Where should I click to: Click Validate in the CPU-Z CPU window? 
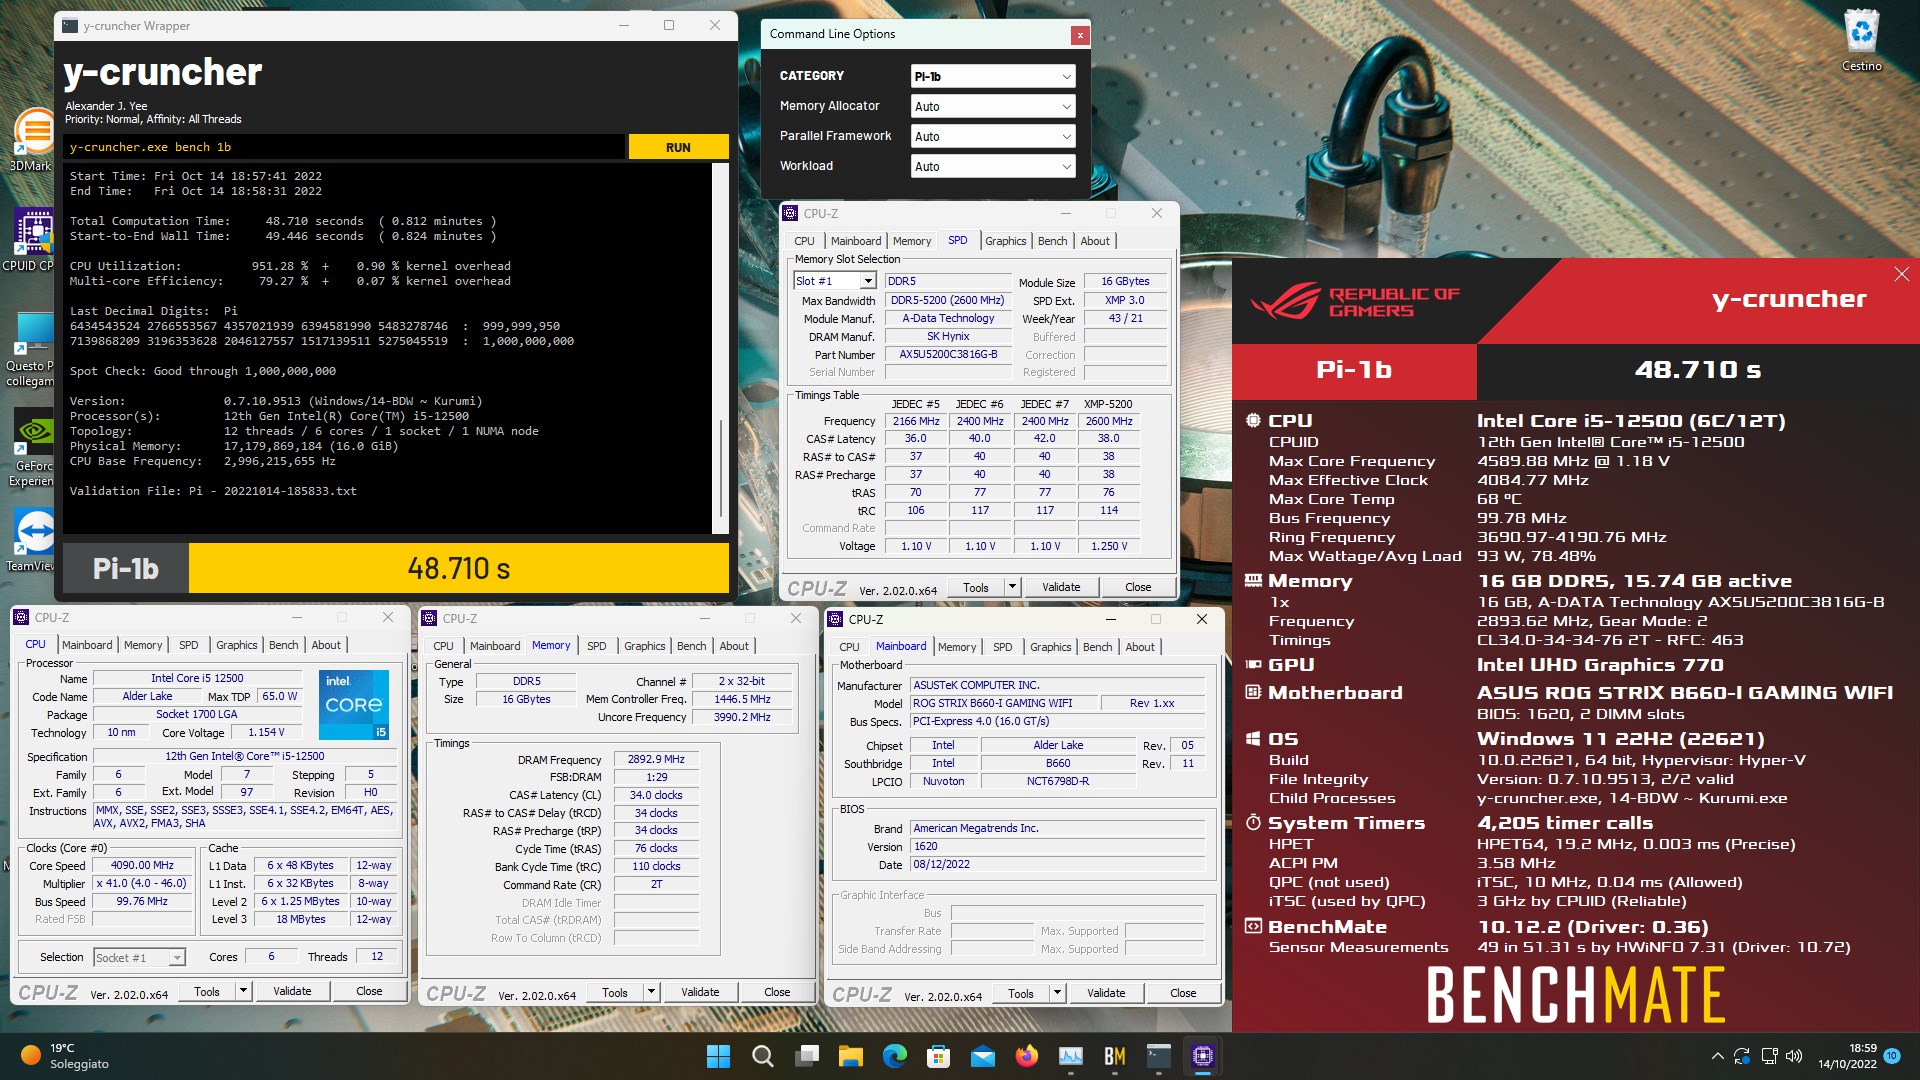coord(292,991)
